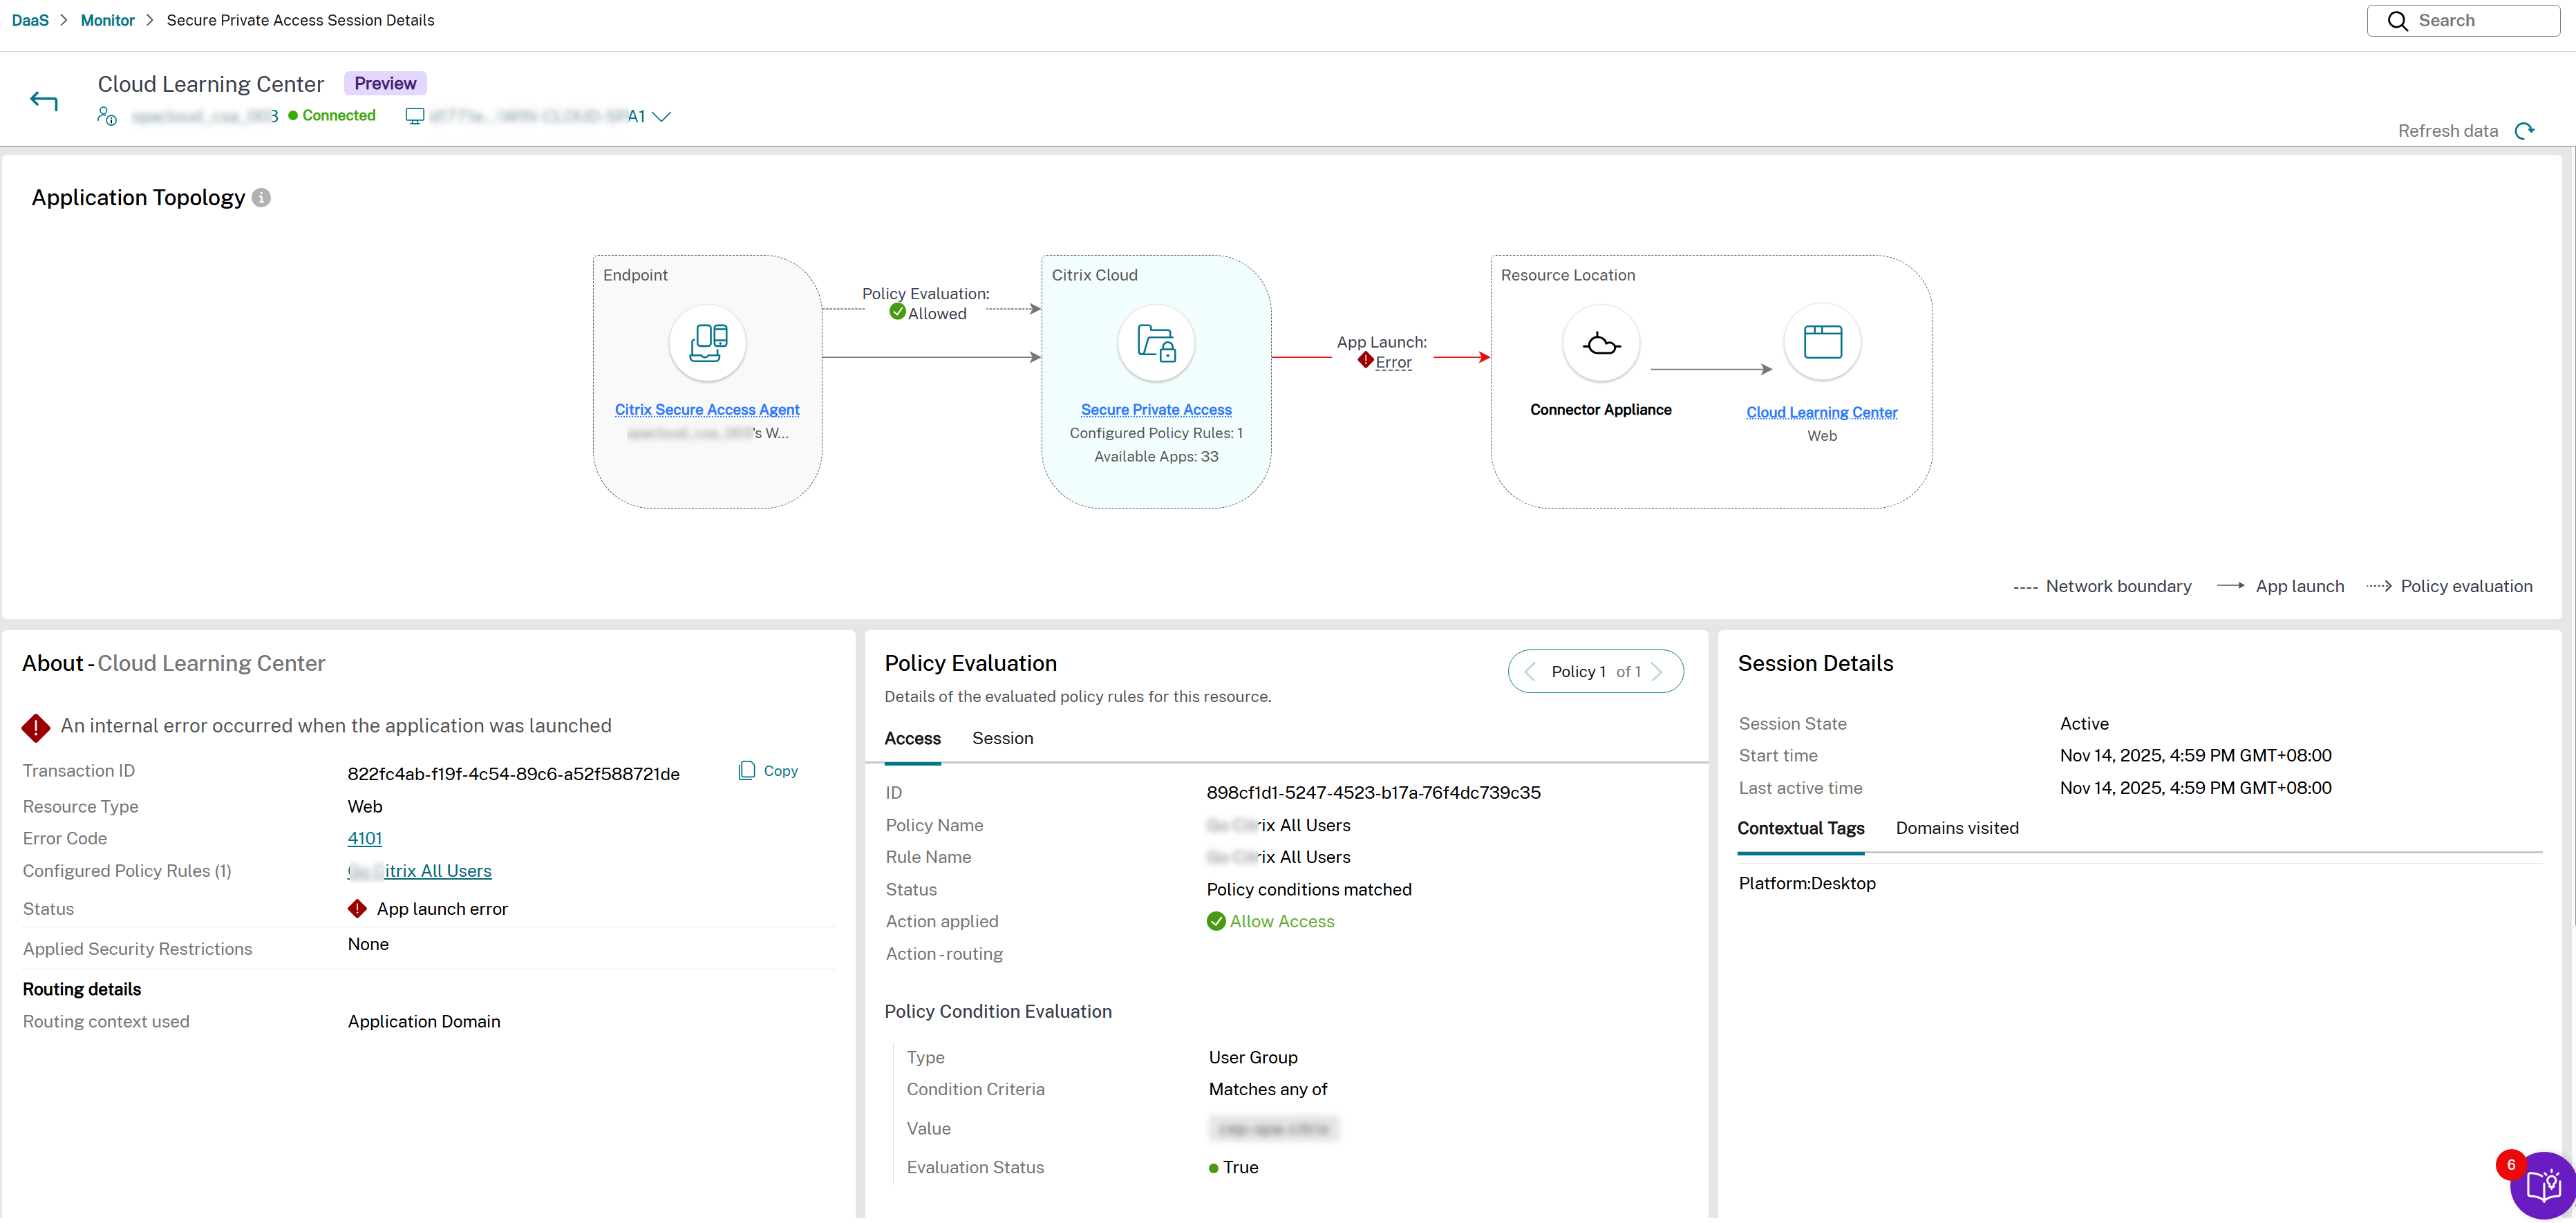Click the Refresh data label

(x=2448, y=131)
